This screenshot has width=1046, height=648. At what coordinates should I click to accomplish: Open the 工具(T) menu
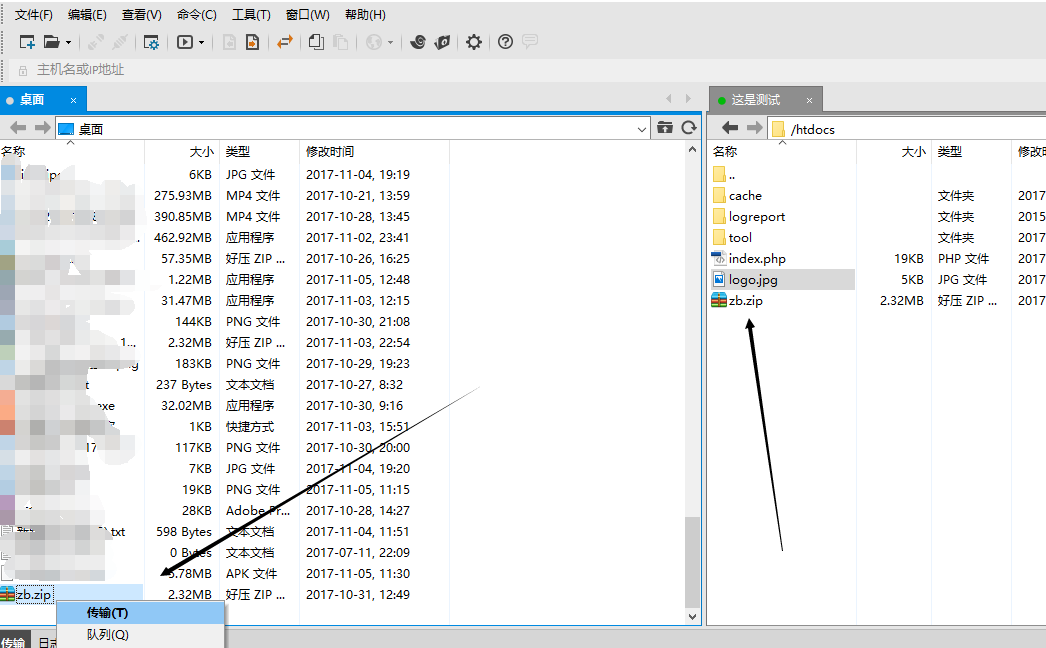pyautogui.click(x=251, y=15)
